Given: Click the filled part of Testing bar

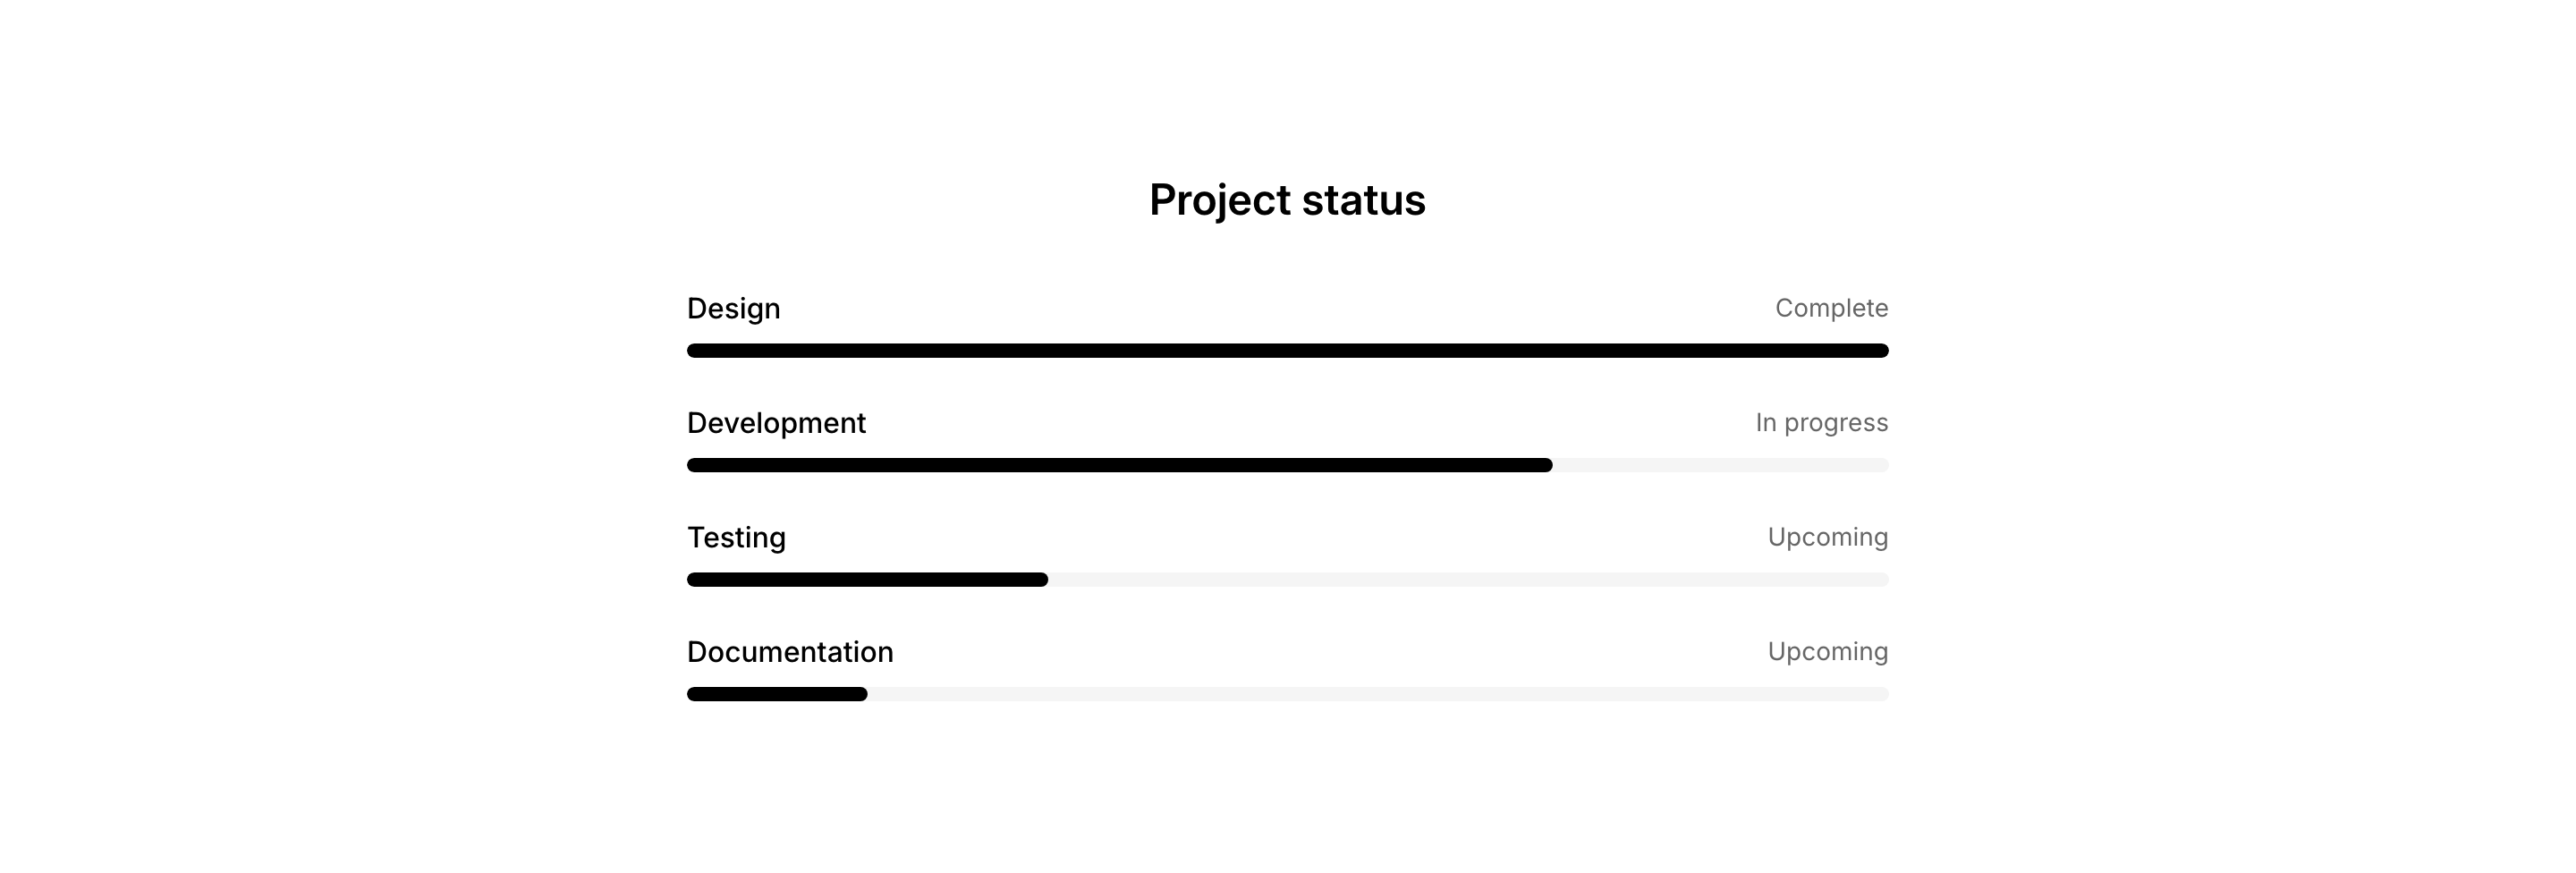Looking at the screenshot, I should (x=867, y=580).
